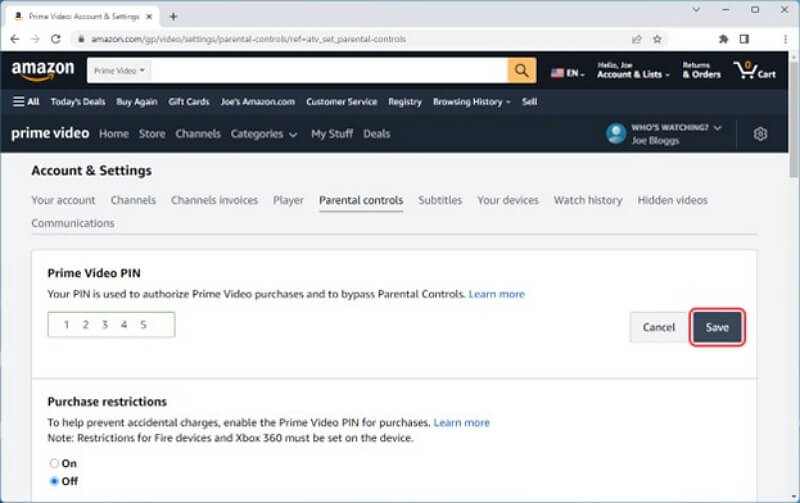Click the share page icon in address bar
Viewport: 800px width, 503px height.
coord(636,39)
